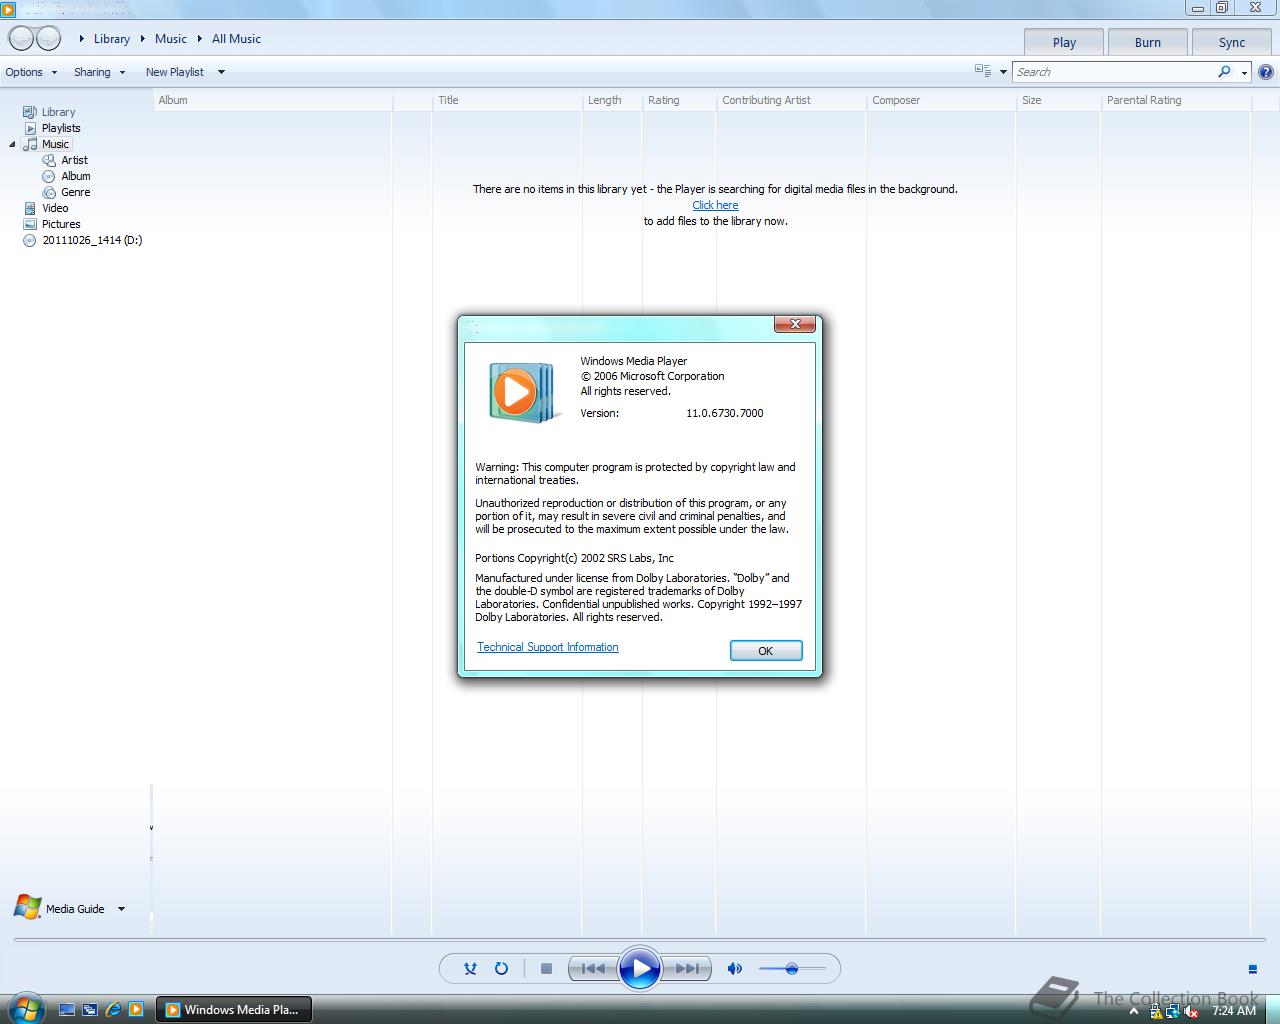Viewport: 1280px width, 1024px height.
Task: Select Library in the breadcrumb
Action: [112, 39]
